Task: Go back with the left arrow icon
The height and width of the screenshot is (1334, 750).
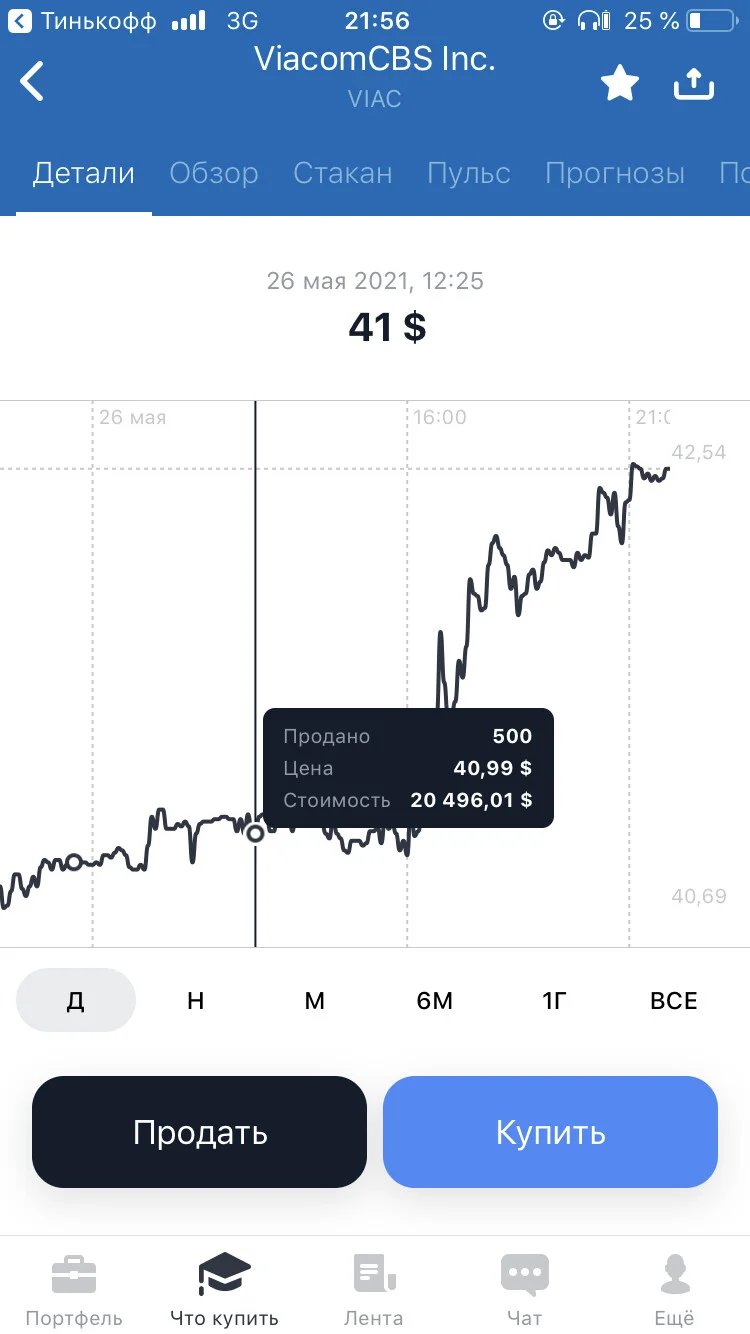Action: (x=32, y=81)
